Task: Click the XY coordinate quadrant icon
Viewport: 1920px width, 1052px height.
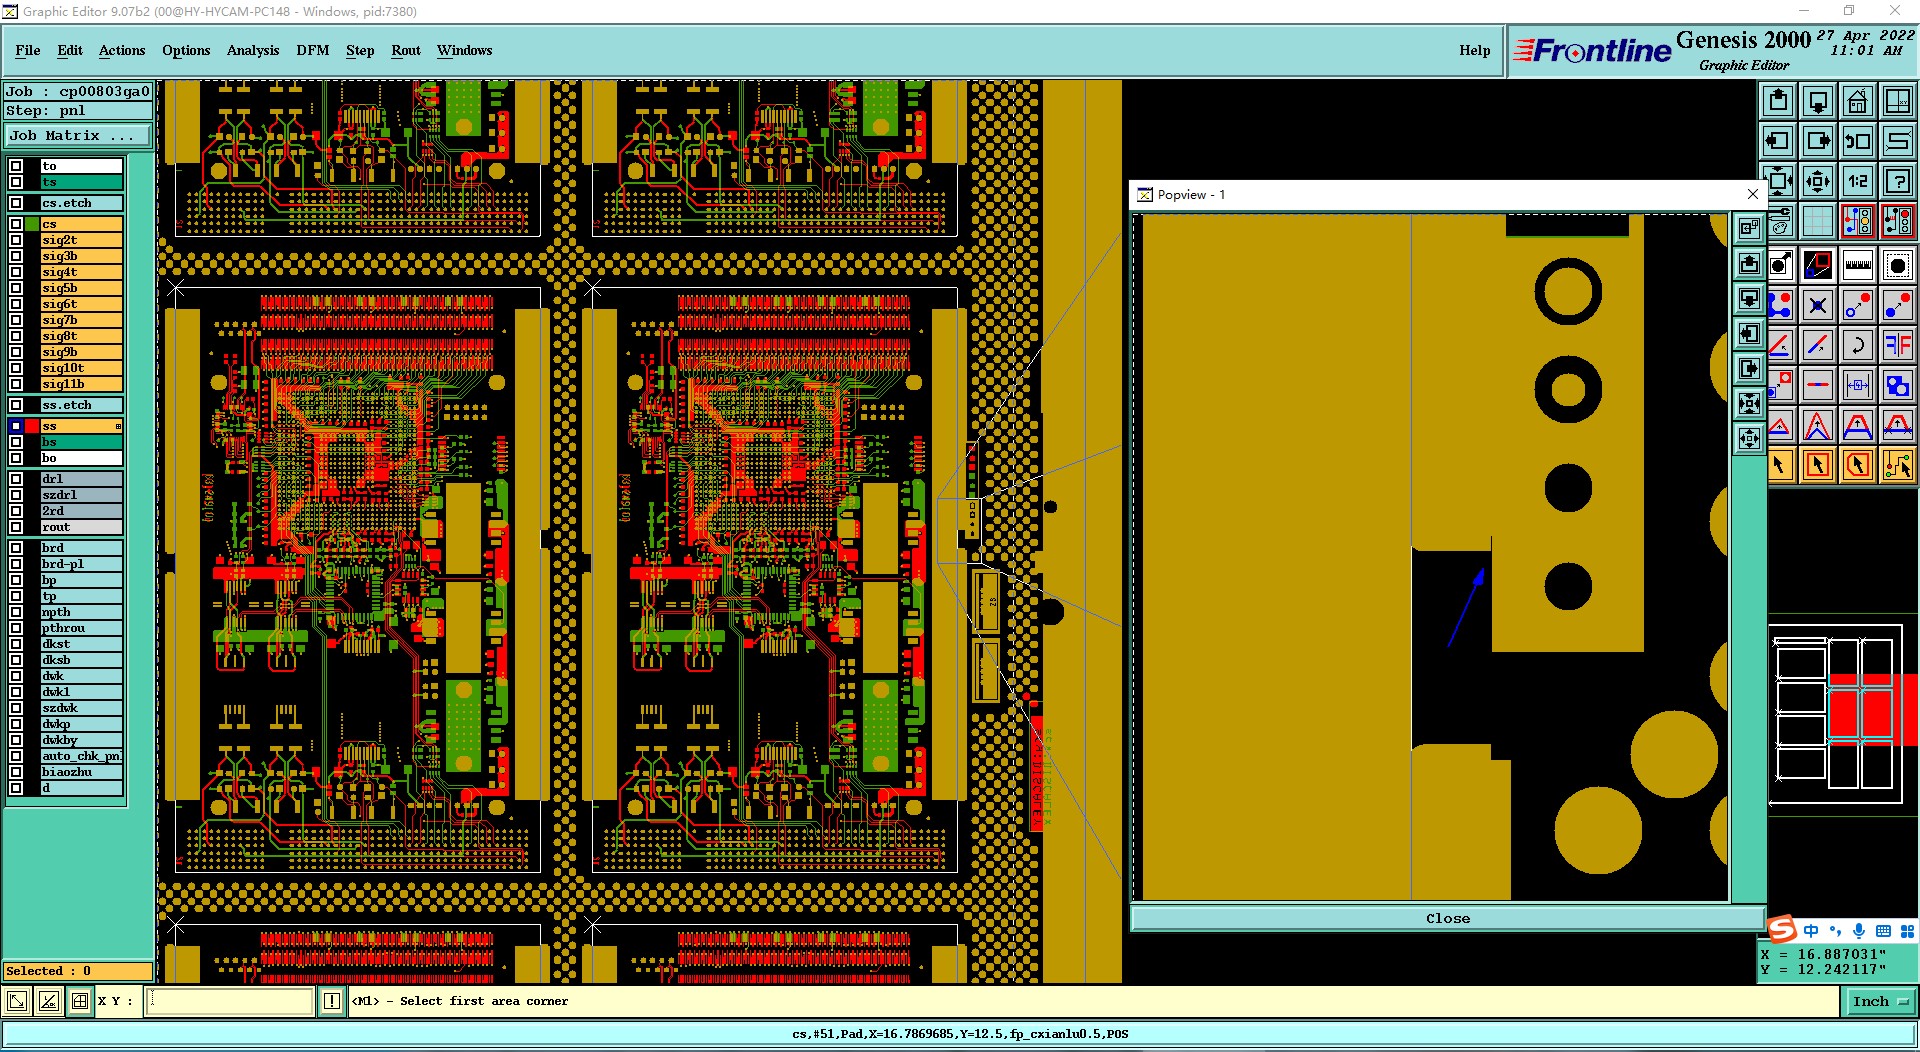Action: click(1898, 101)
